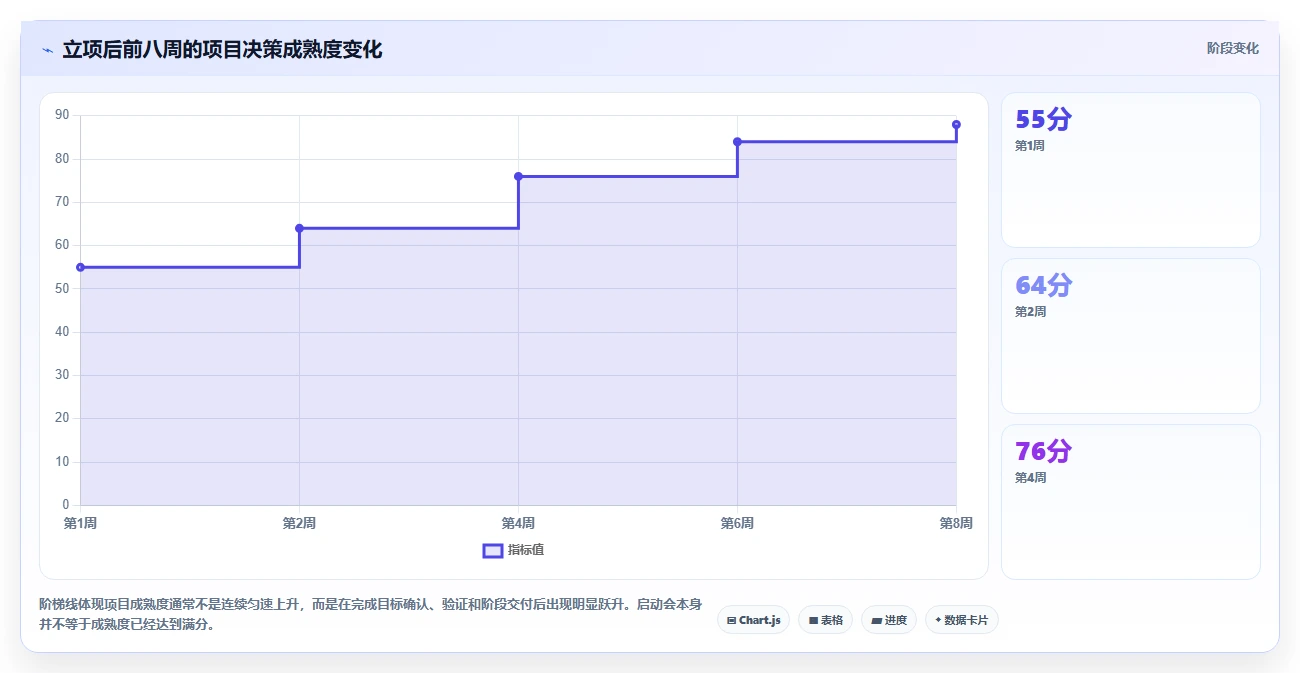Click the 指标值 legend color box
The width and height of the screenshot is (1300, 673).
(x=492, y=550)
